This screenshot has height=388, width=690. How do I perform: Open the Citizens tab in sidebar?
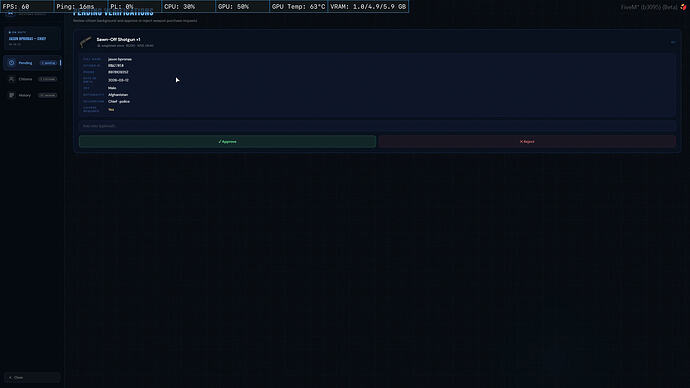(32, 79)
